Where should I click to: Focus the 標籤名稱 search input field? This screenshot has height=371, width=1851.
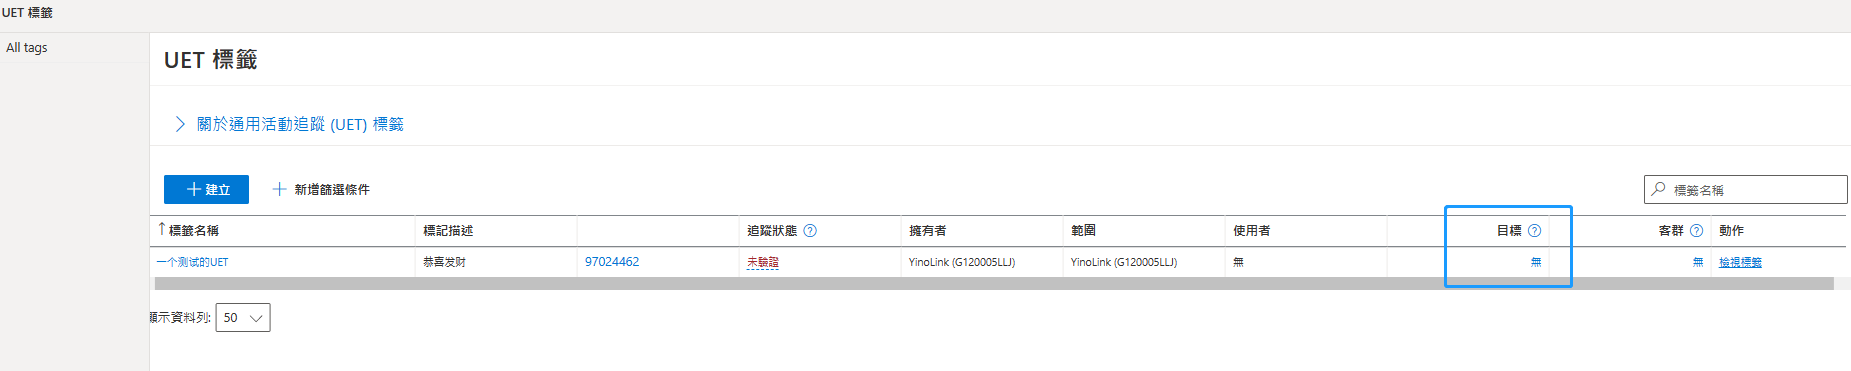(x=1745, y=189)
